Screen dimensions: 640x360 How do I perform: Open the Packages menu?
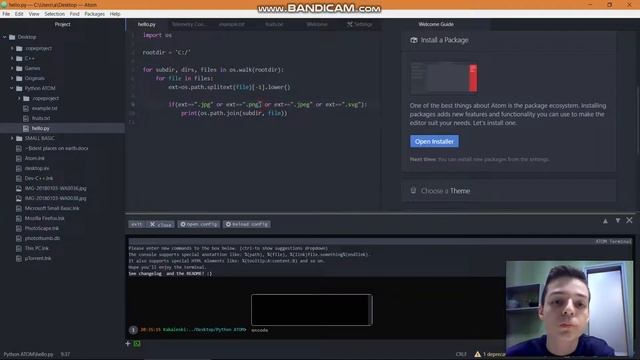tap(94, 14)
